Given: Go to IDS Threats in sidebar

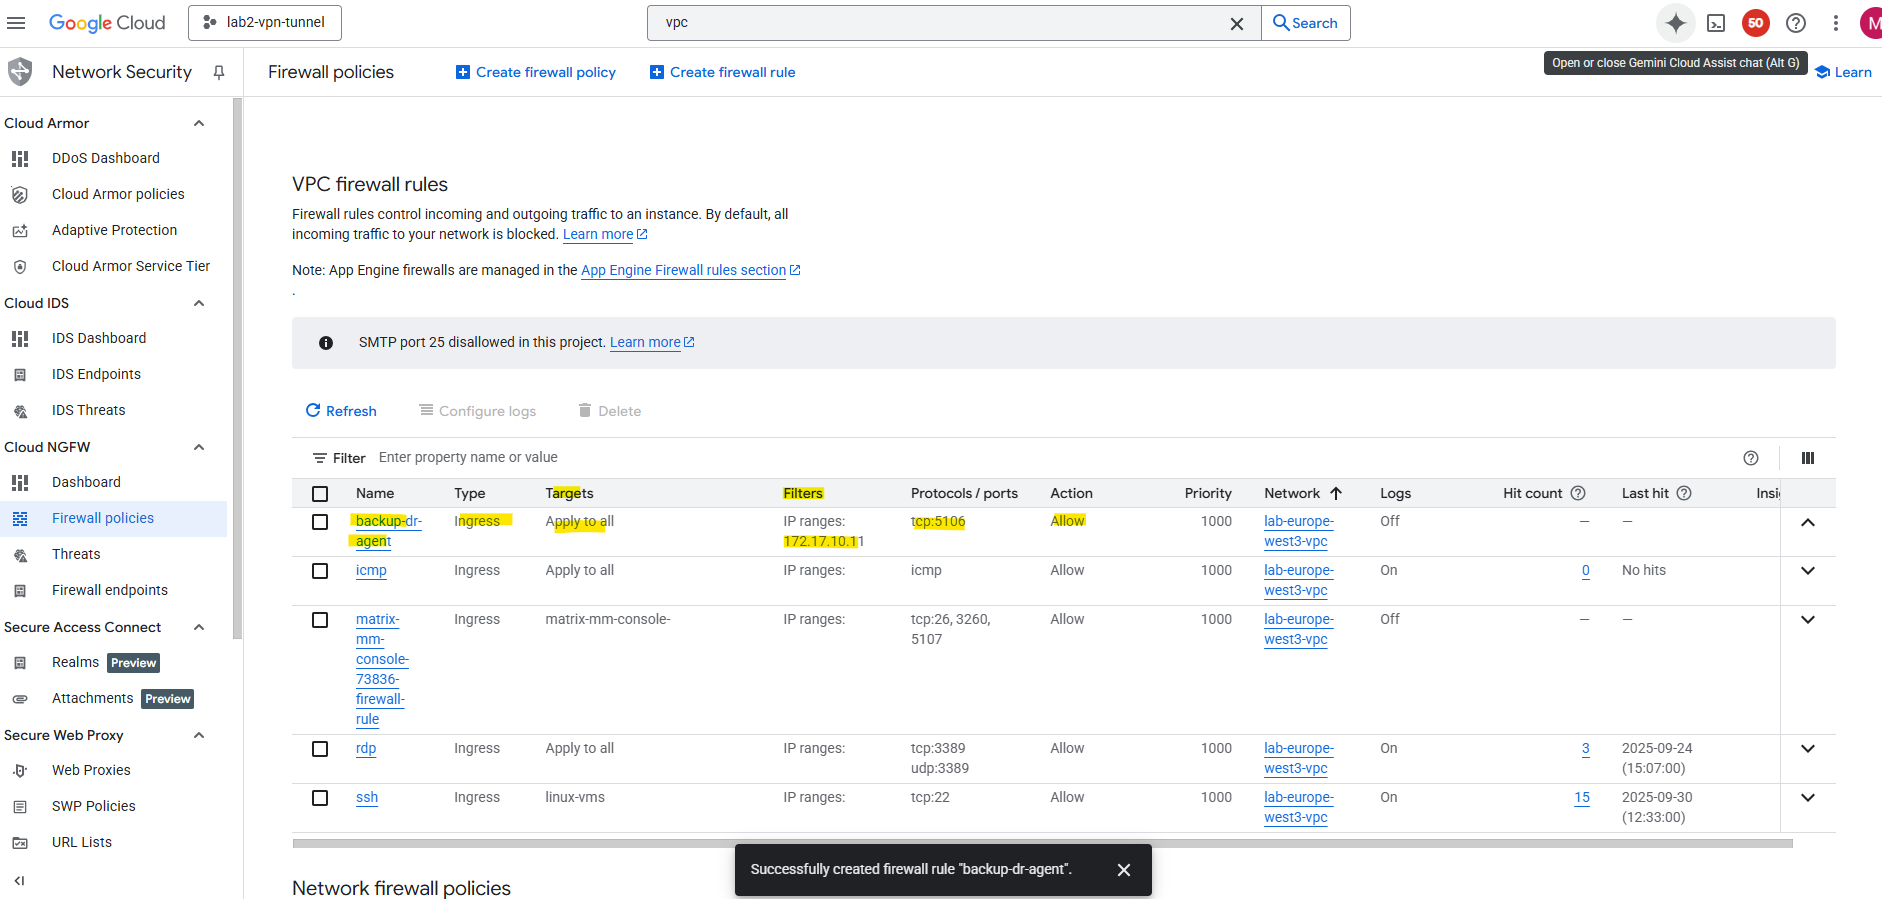Looking at the screenshot, I should tap(88, 410).
